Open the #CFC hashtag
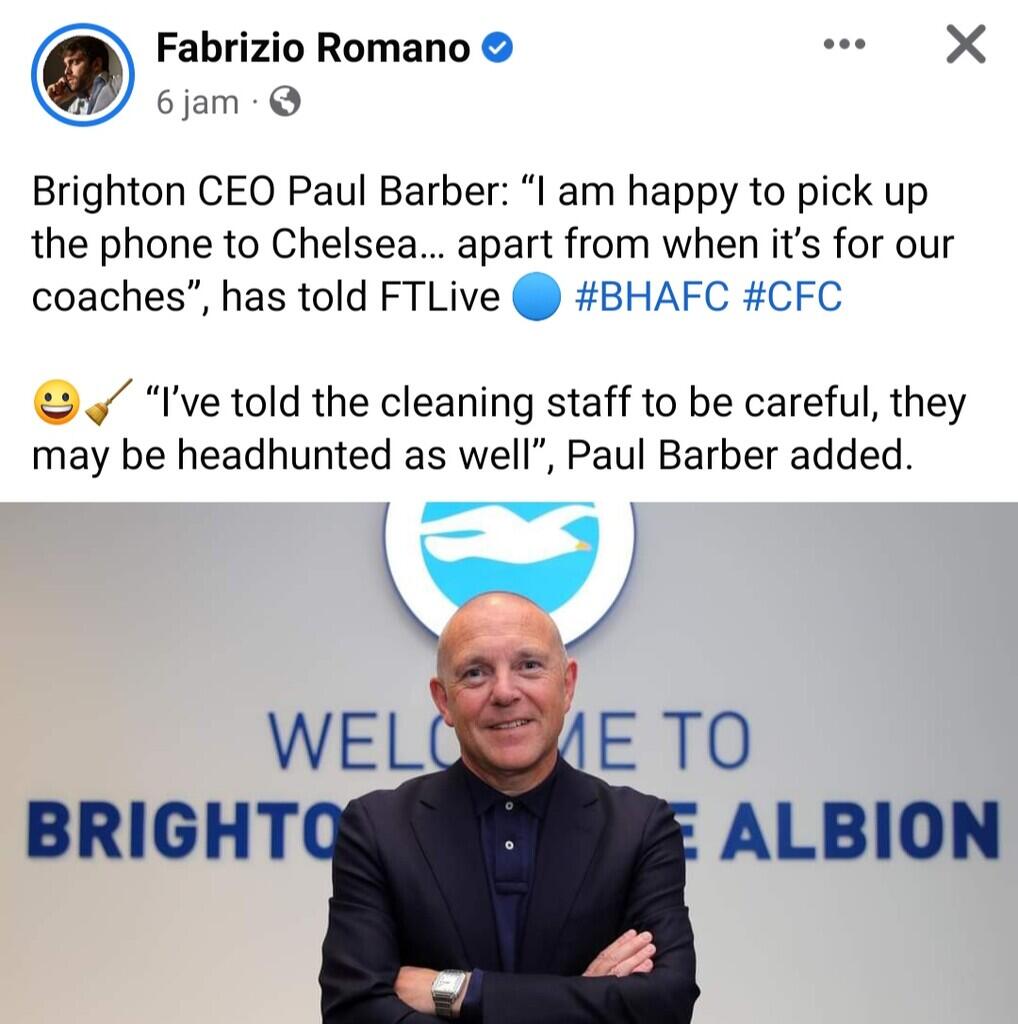 [793, 297]
